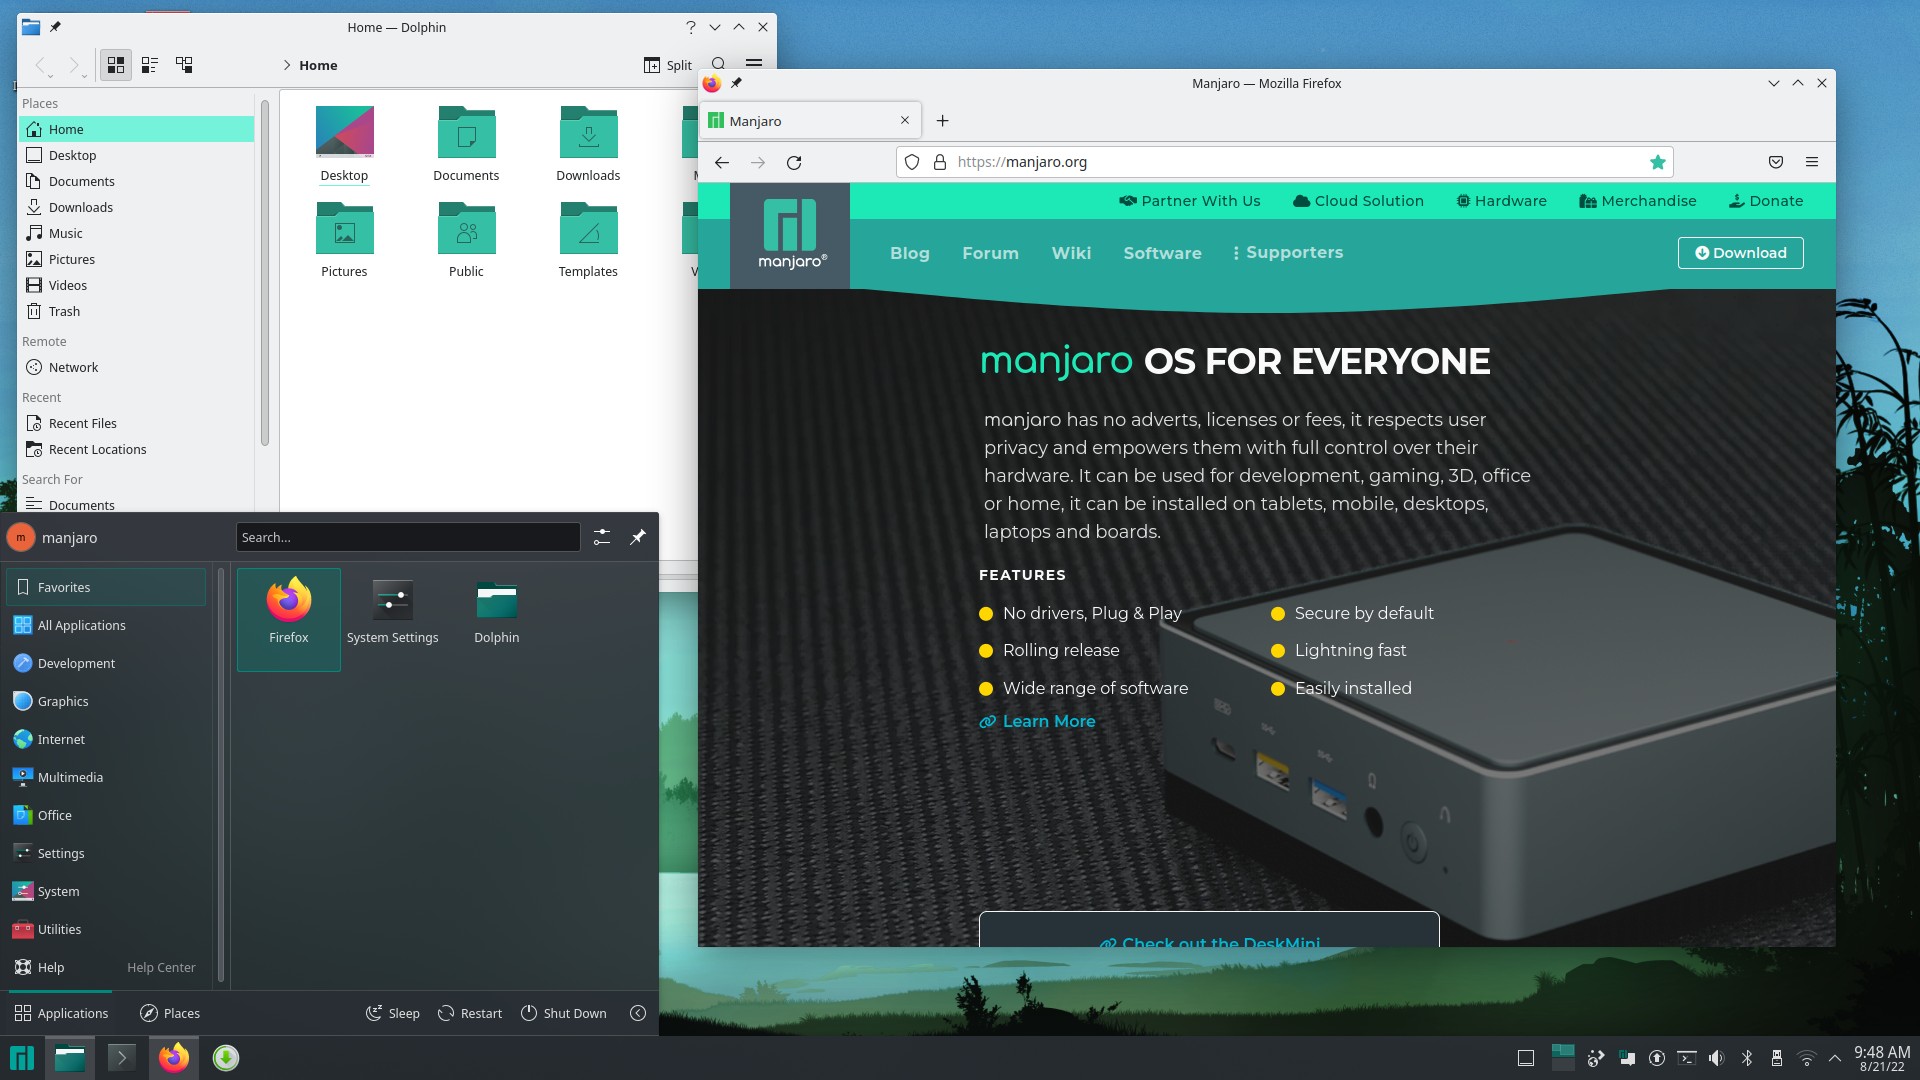
Task: Toggle bookmark star for manjaro.org
Action: tap(1658, 162)
